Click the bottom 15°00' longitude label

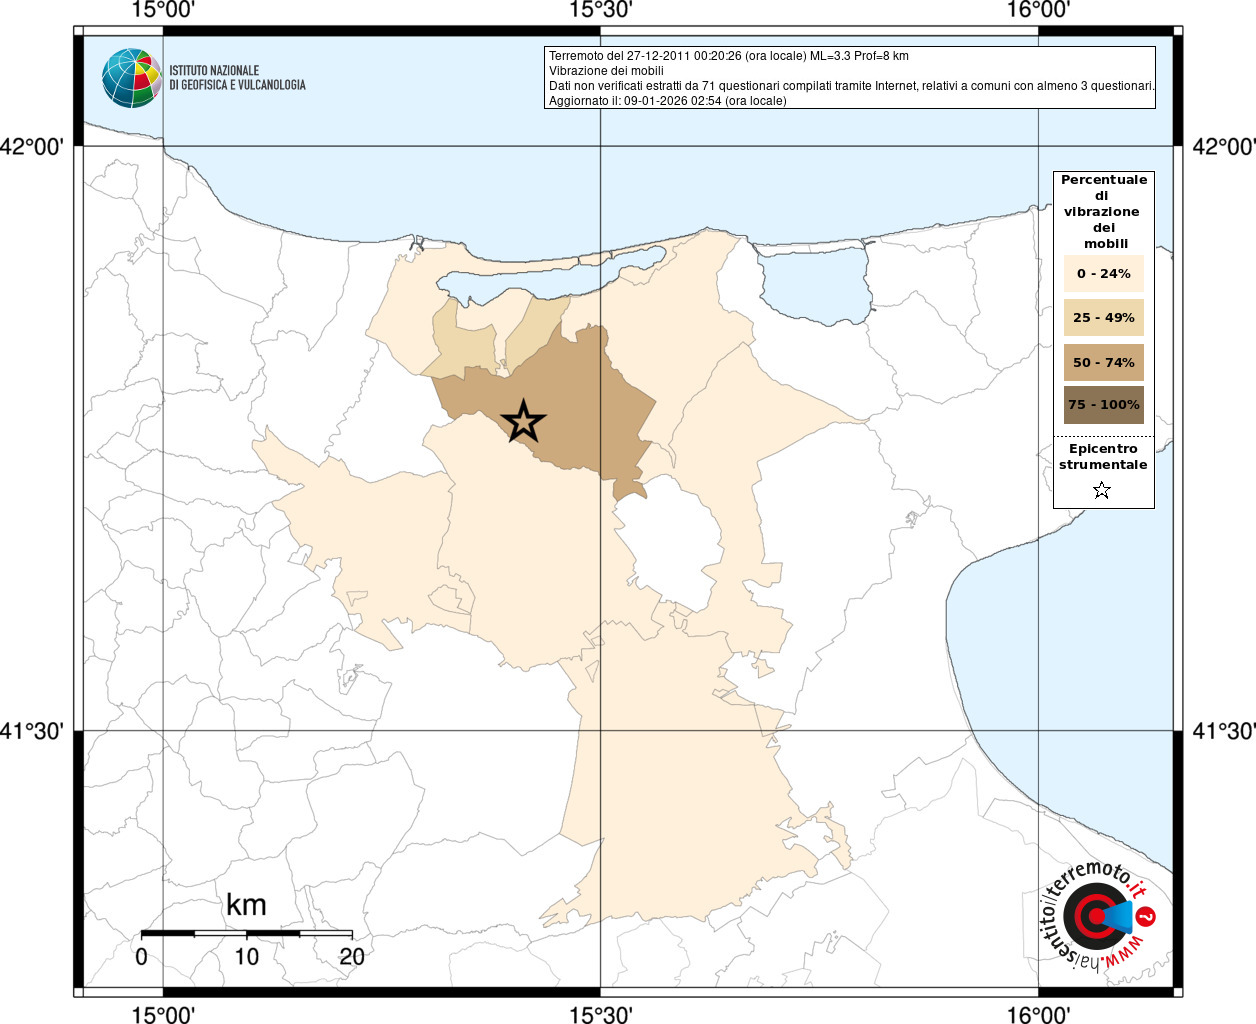pos(163,1014)
